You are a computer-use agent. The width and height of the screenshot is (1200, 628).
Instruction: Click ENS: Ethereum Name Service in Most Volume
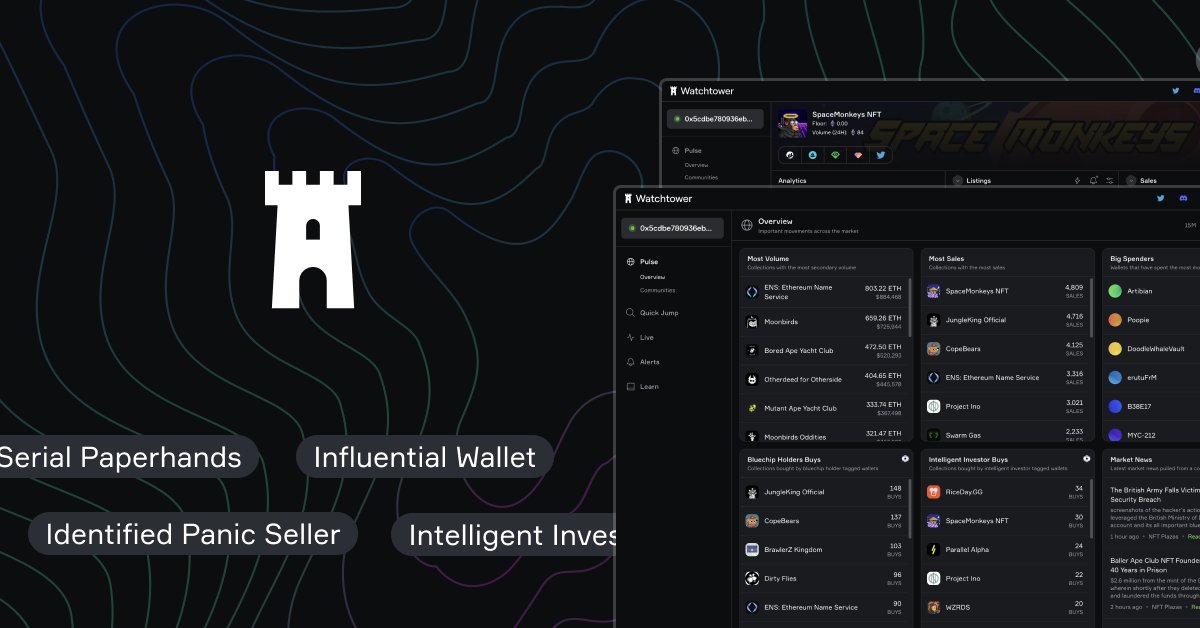[825, 292]
